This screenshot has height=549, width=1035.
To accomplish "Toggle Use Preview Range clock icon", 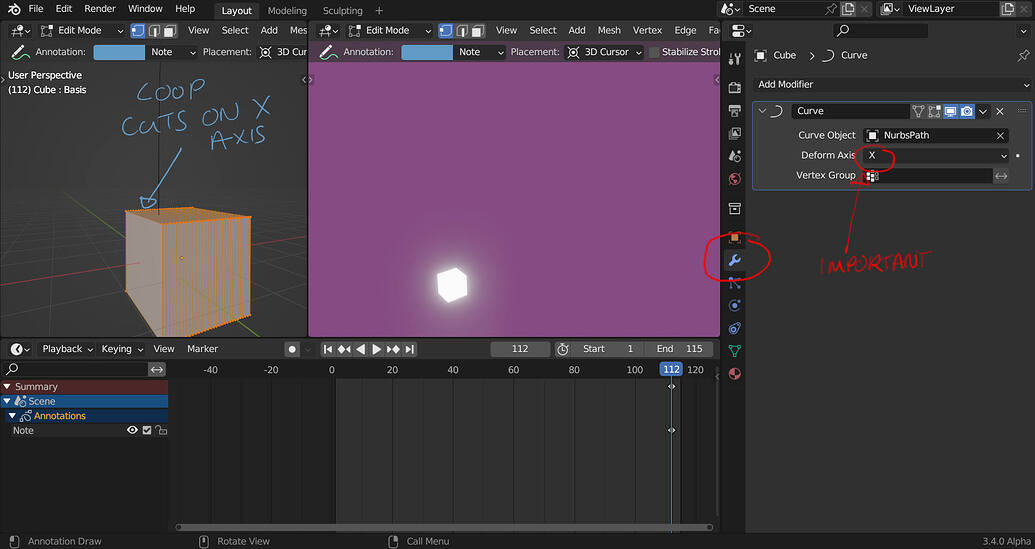I will (x=562, y=349).
